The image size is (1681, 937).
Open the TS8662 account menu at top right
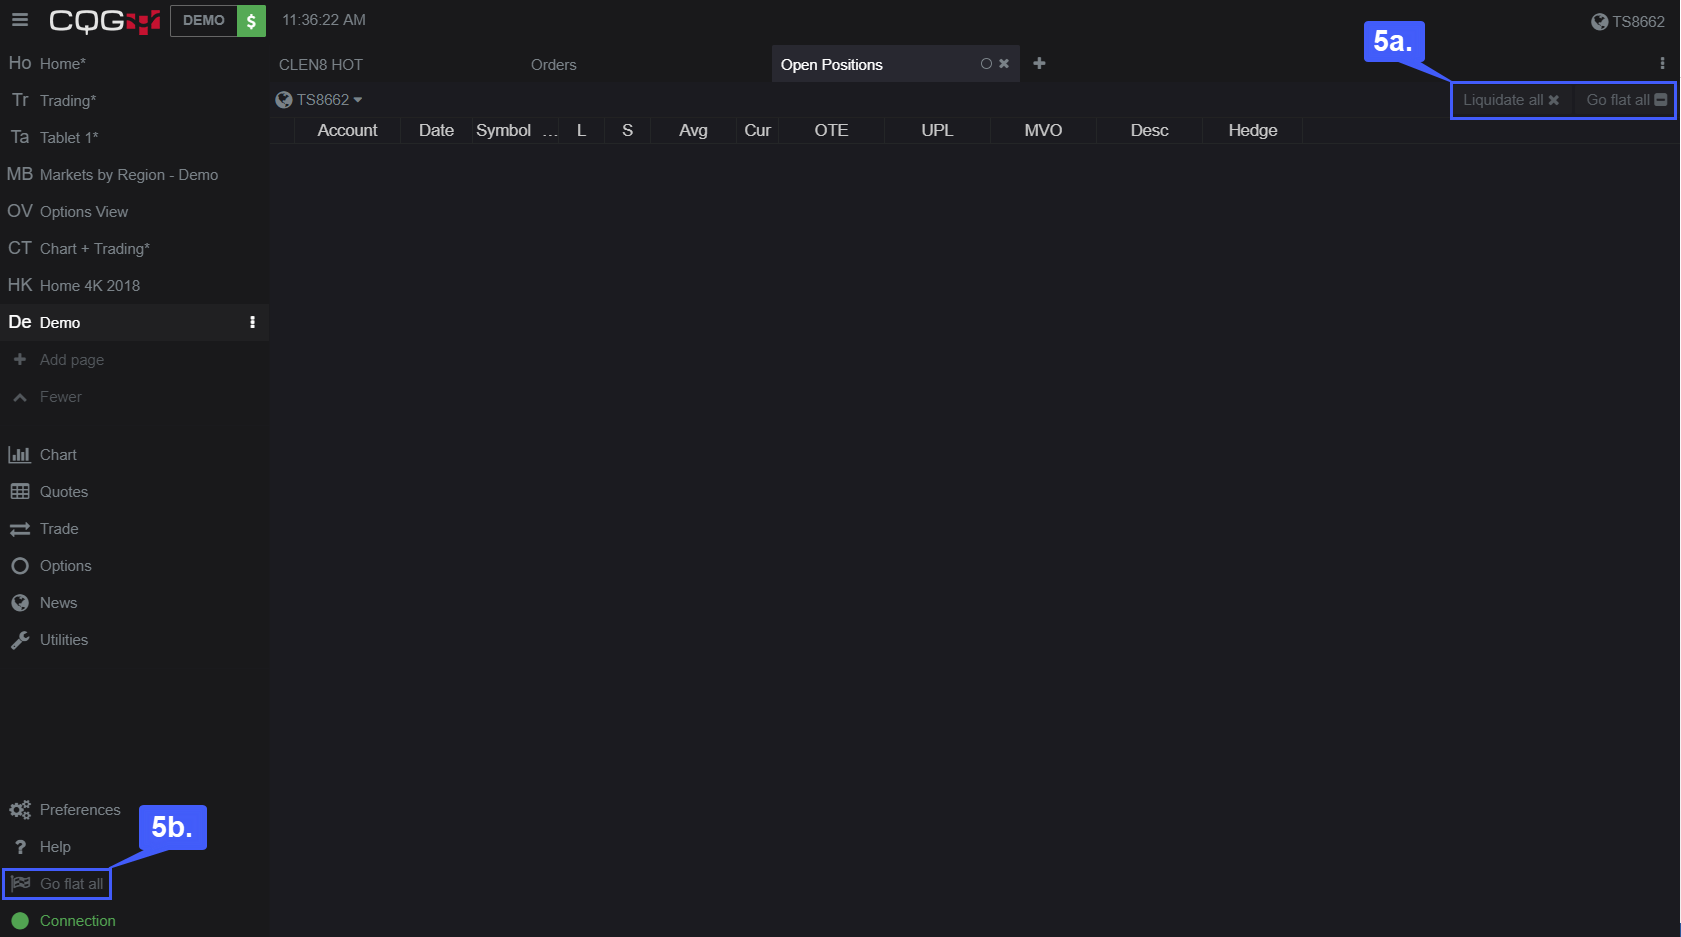pos(1628,22)
